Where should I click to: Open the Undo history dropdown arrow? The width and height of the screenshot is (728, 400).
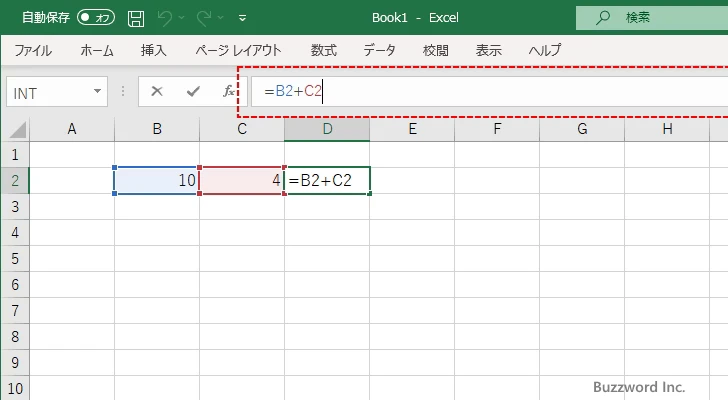(182, 18)
